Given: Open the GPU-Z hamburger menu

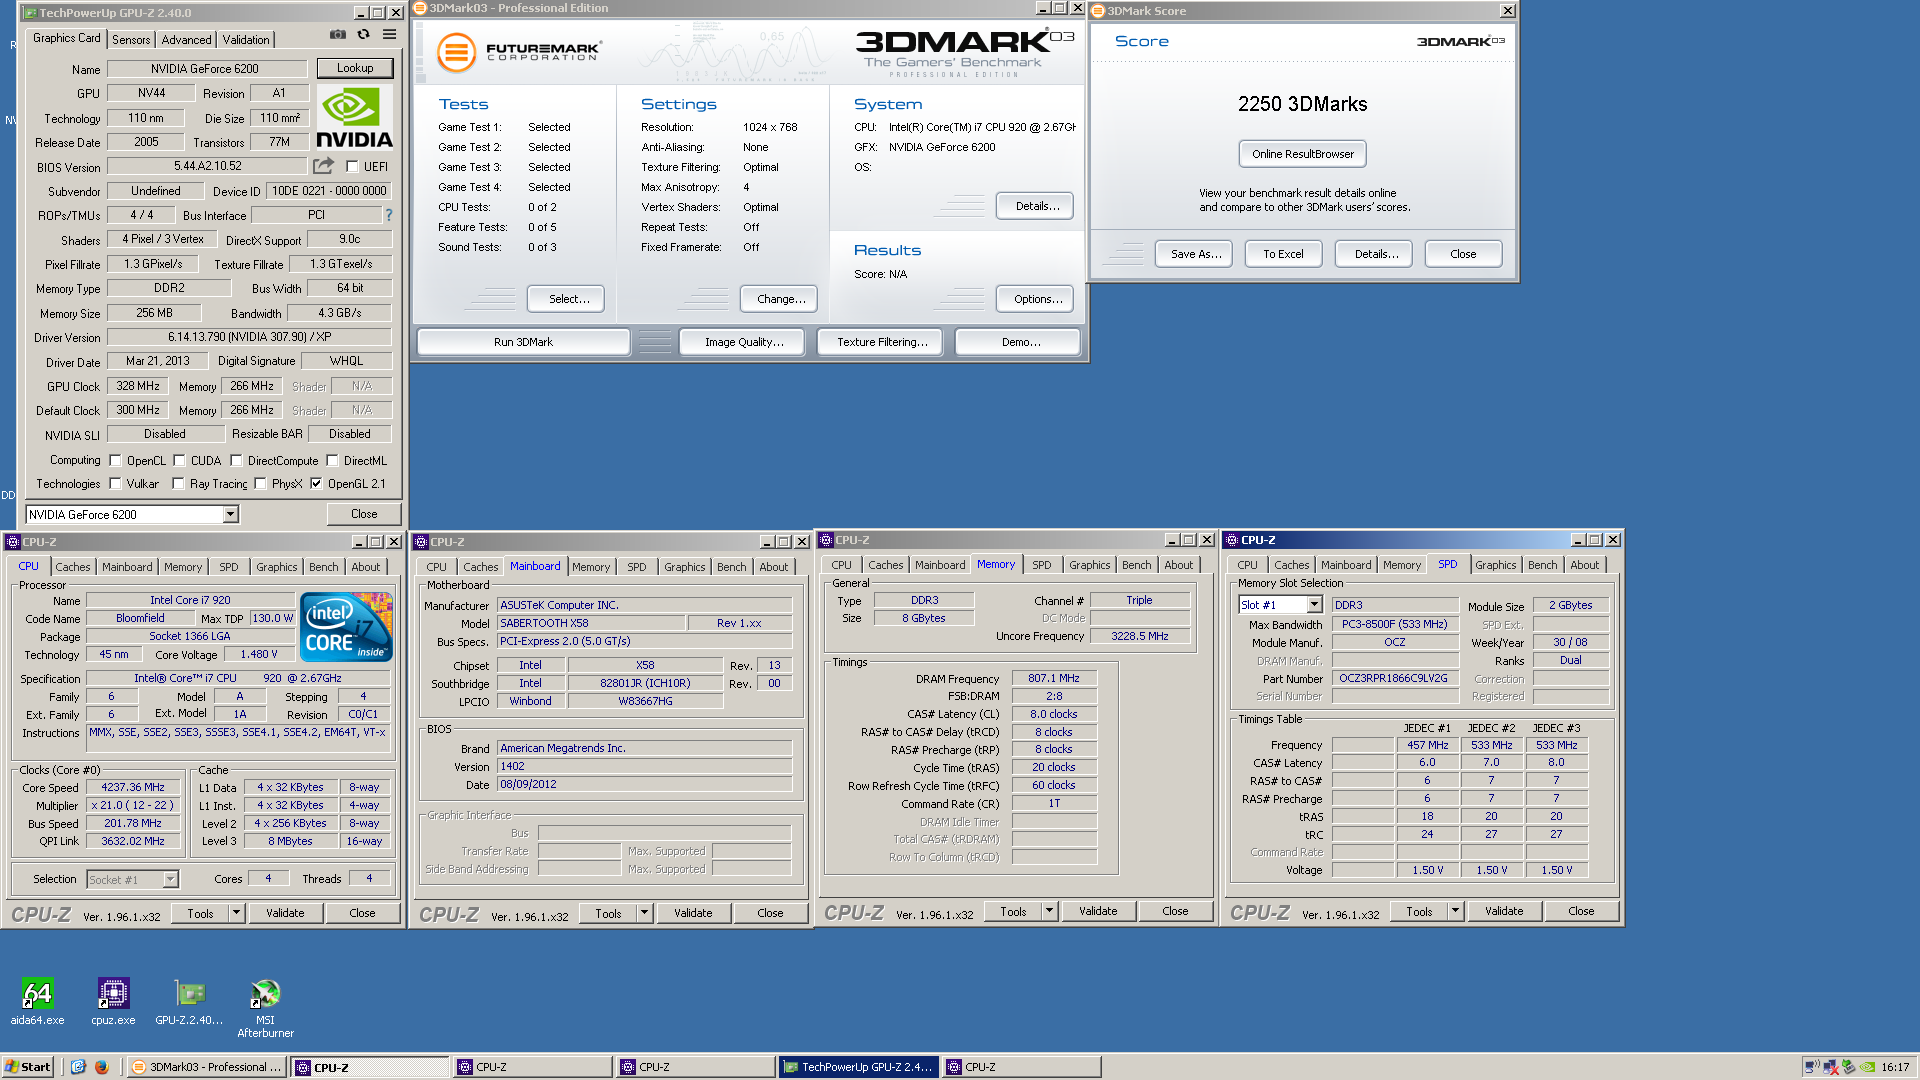Looking at the screenshot, I should coord(389,35).
